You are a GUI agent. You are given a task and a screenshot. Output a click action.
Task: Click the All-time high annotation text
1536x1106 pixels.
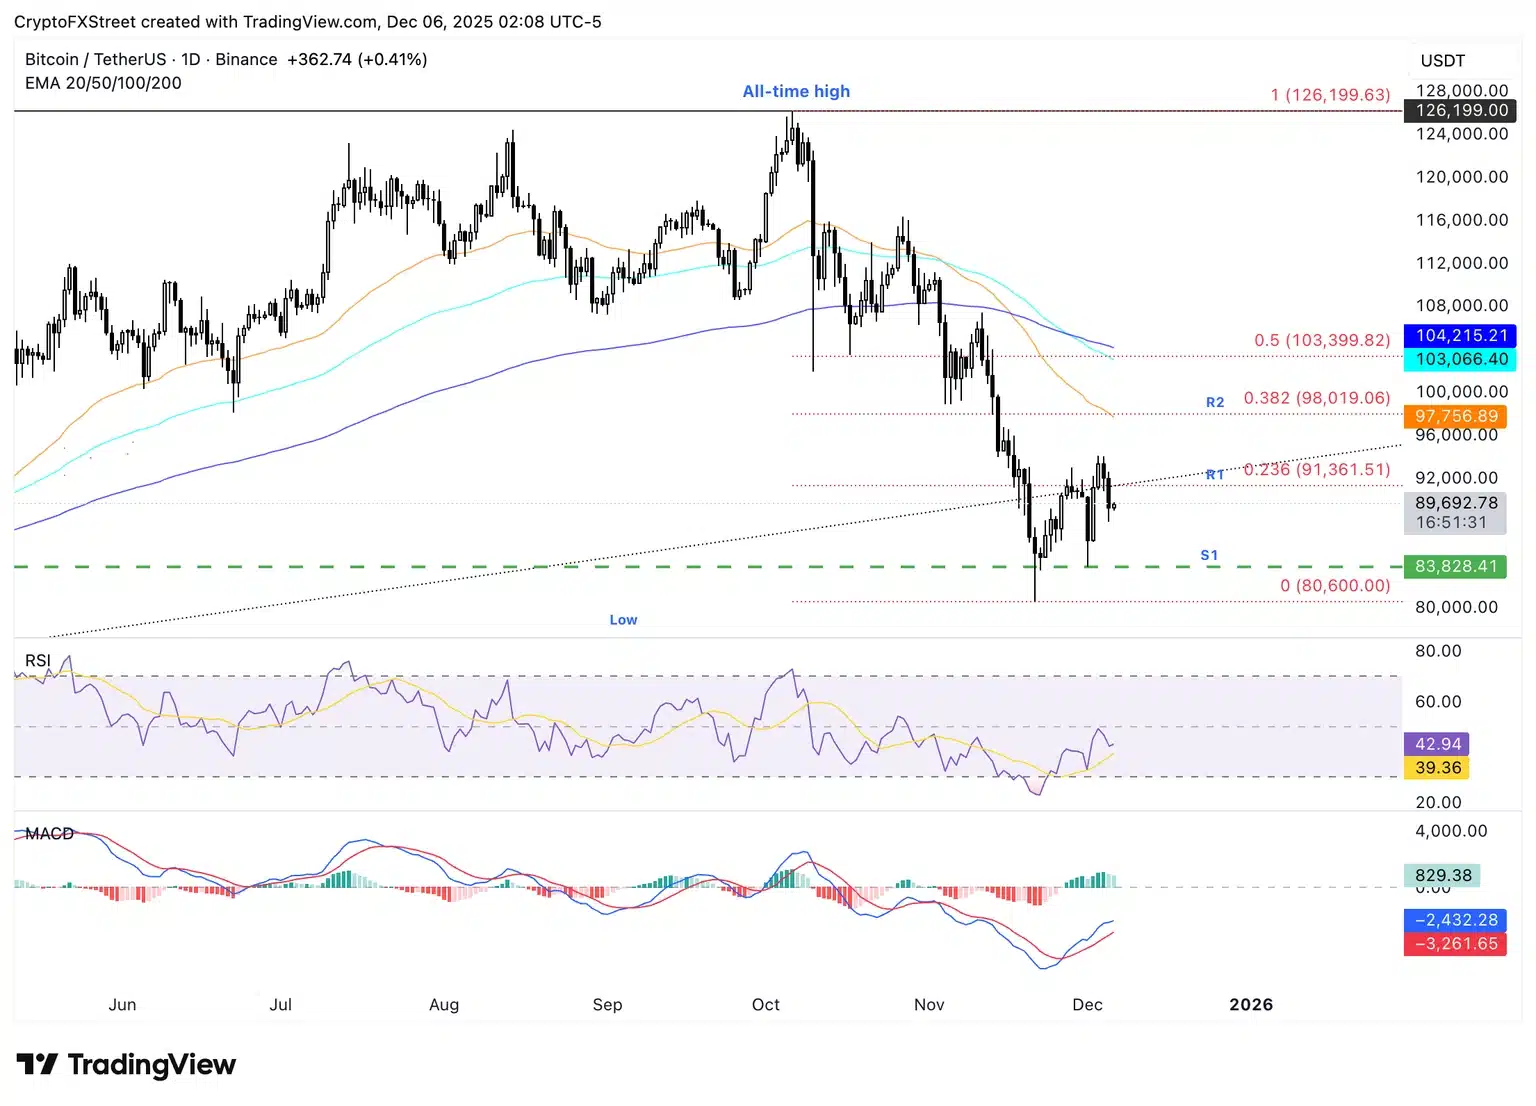pyautogui.click(x=796, y=91)
